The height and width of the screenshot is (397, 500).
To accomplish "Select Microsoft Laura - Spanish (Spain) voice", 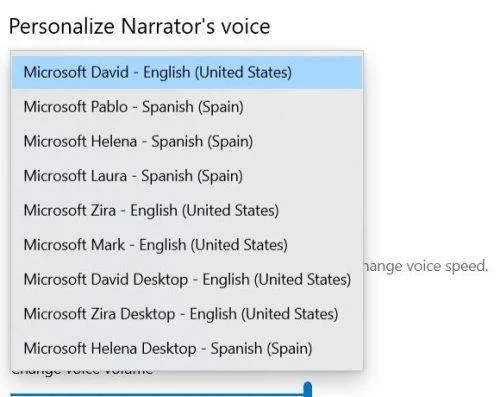I will click(187, 176).
